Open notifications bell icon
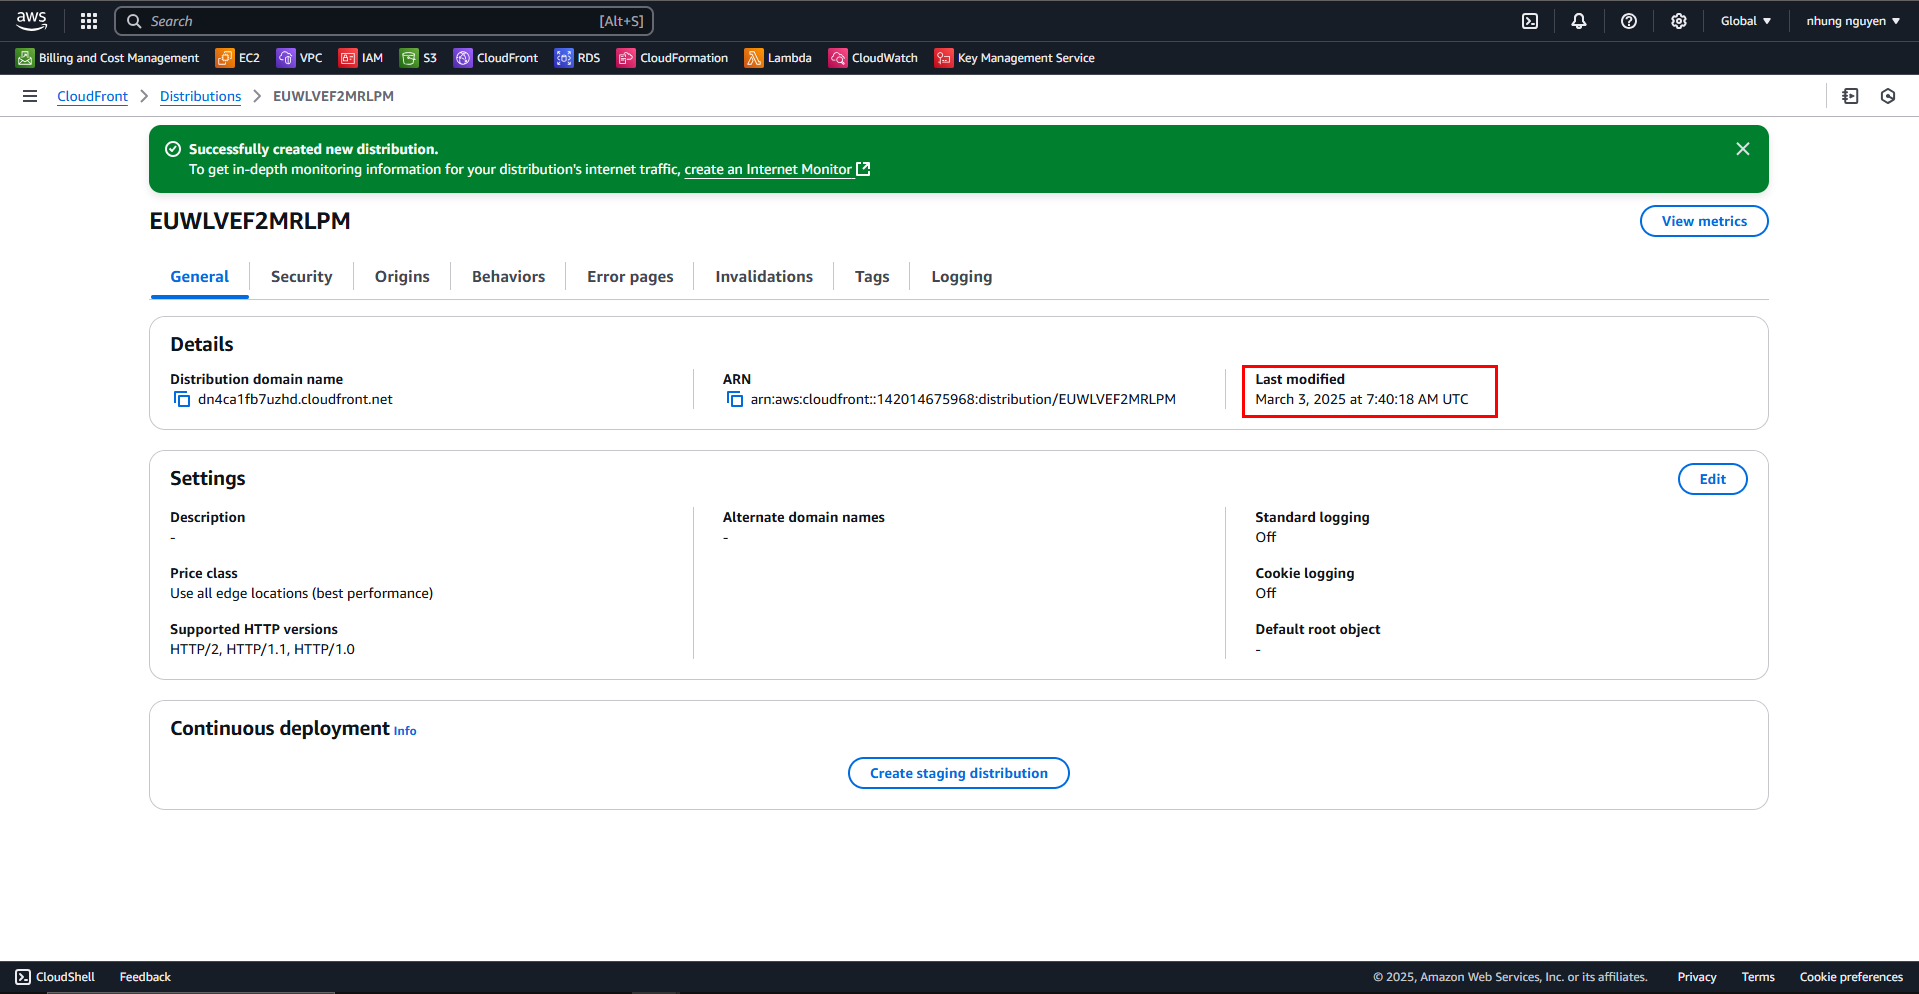Screen dimensions: 1919x994 click(x=1579, y=21)
